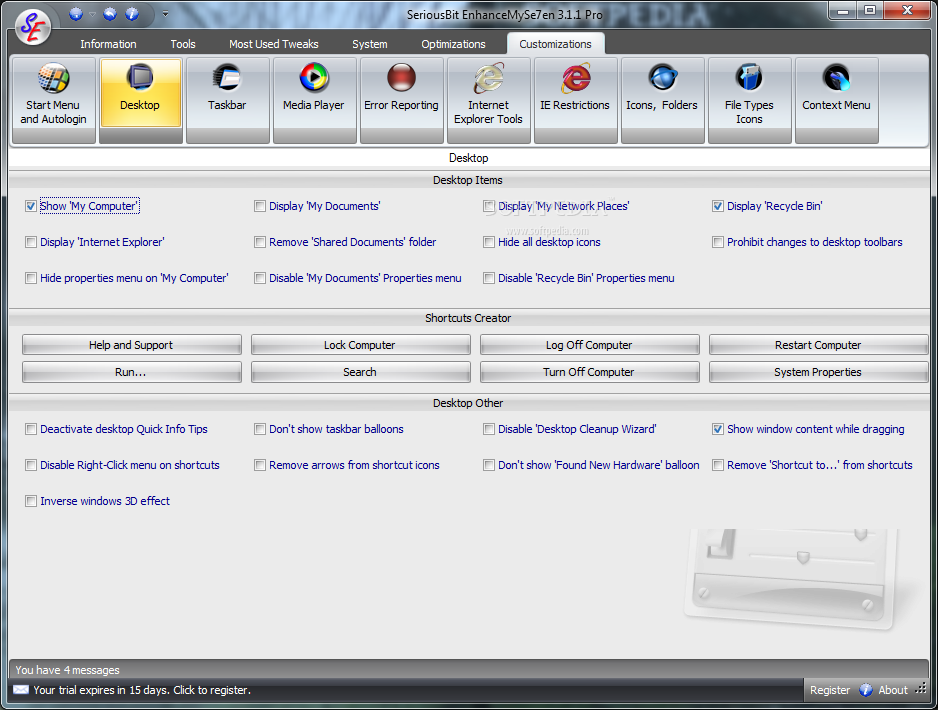Open the Taskbar customization section
This screenshot has width=938, height=710.
click(x=227, y=100)
